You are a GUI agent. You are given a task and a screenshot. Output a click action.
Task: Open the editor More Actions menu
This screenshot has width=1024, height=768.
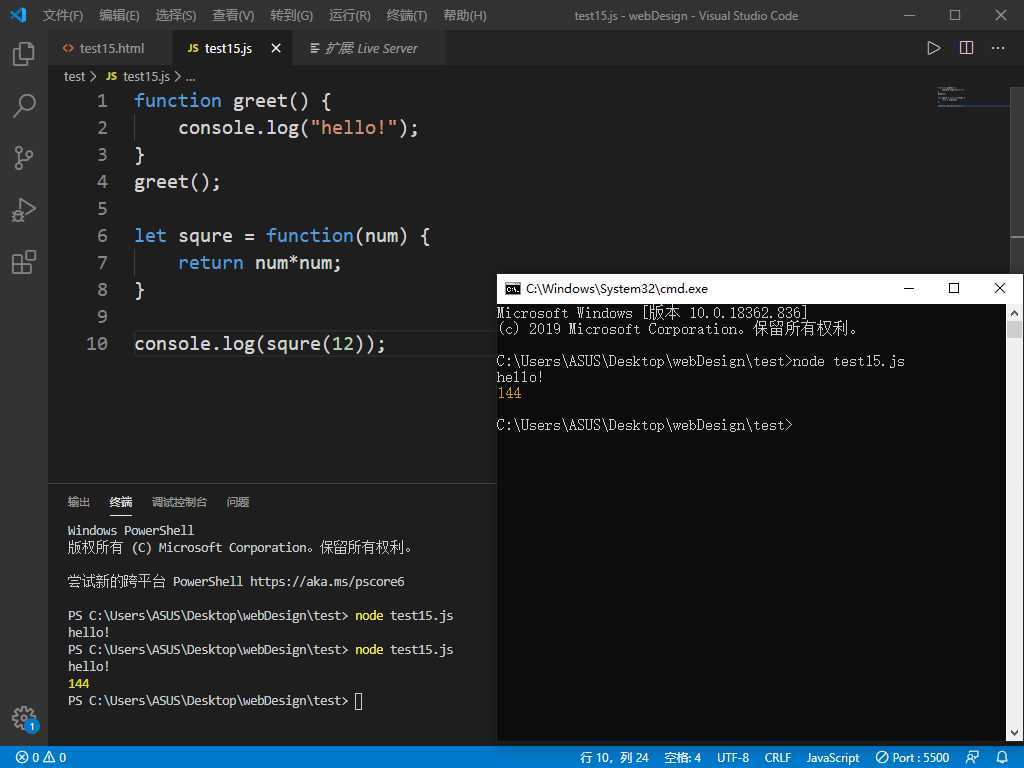998,48
